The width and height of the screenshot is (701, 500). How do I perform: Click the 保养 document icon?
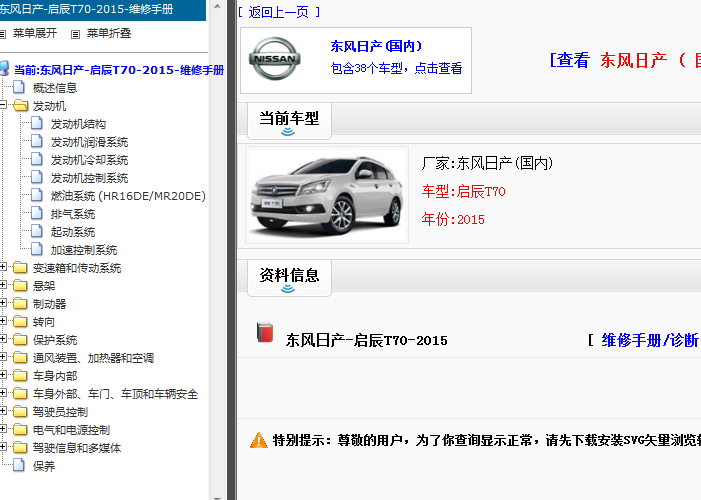19,466
